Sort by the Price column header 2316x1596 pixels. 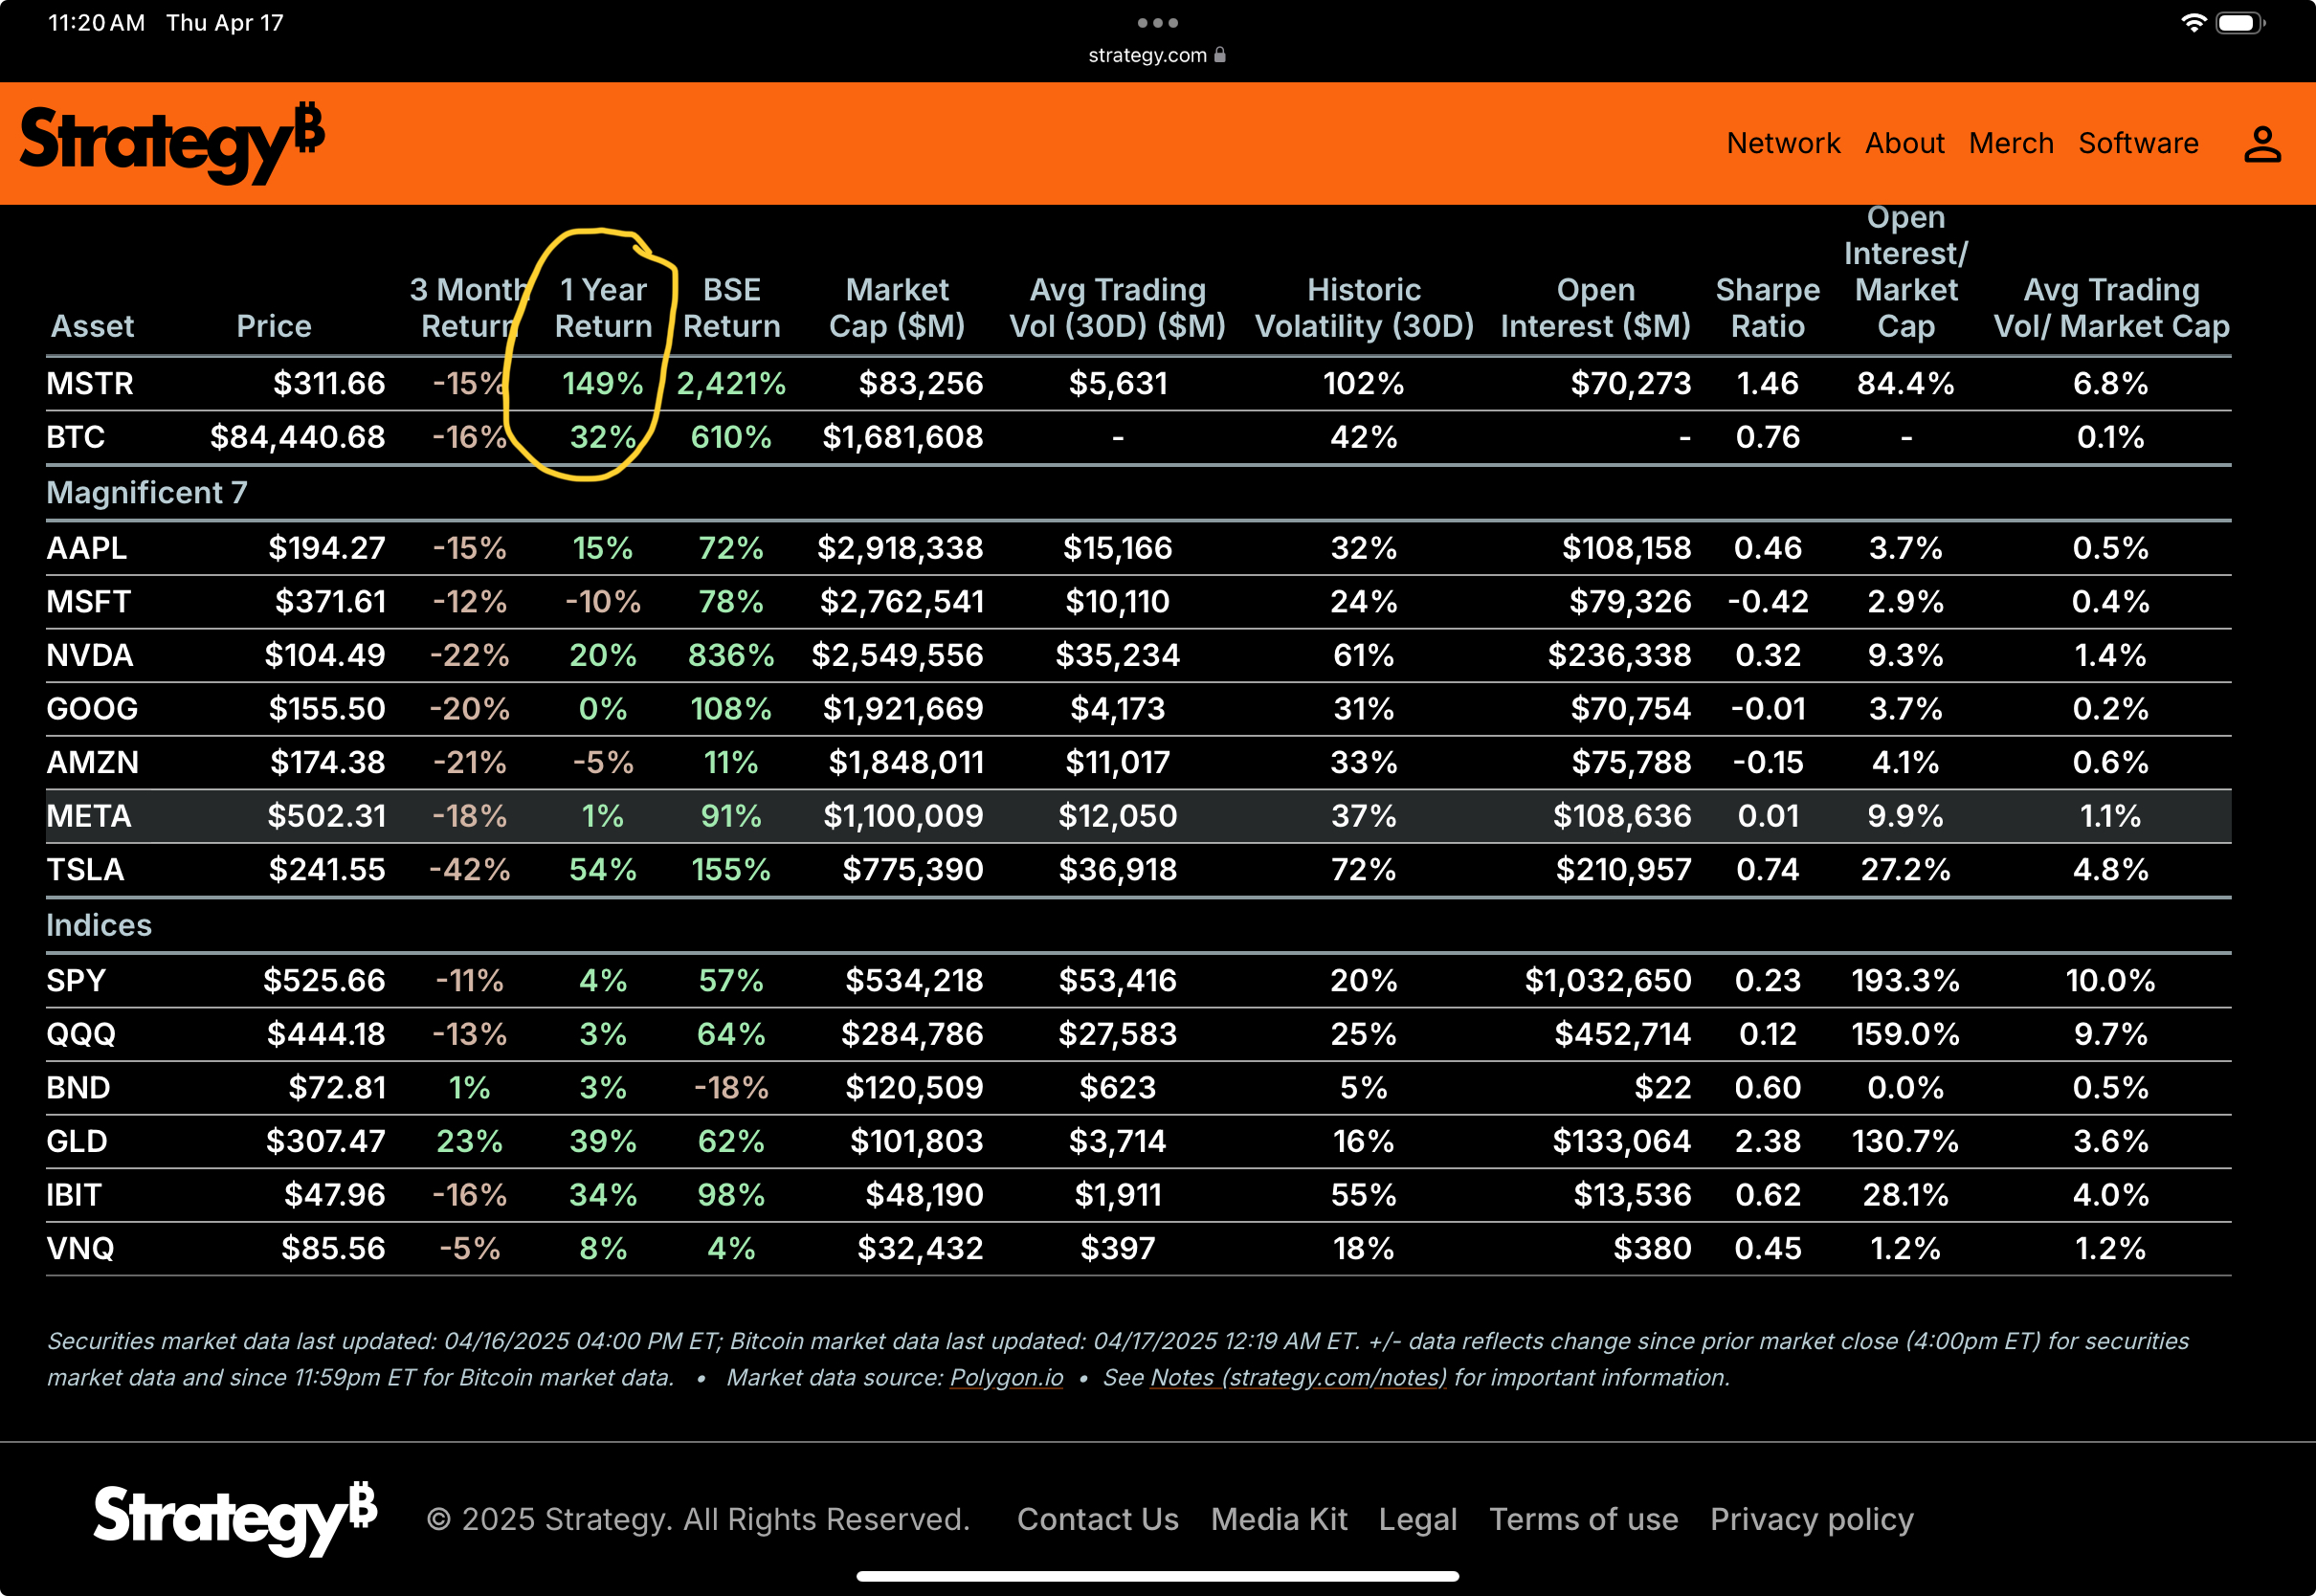[274, 326]
